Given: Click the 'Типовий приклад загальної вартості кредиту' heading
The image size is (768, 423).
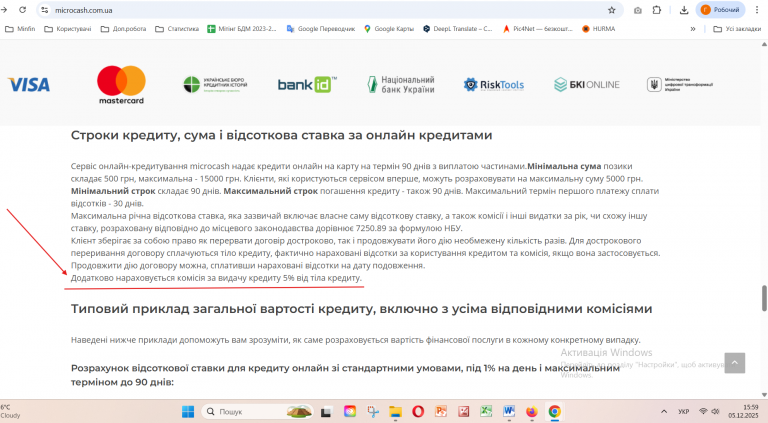Looking at the screenshot, I should pos(361,309).
